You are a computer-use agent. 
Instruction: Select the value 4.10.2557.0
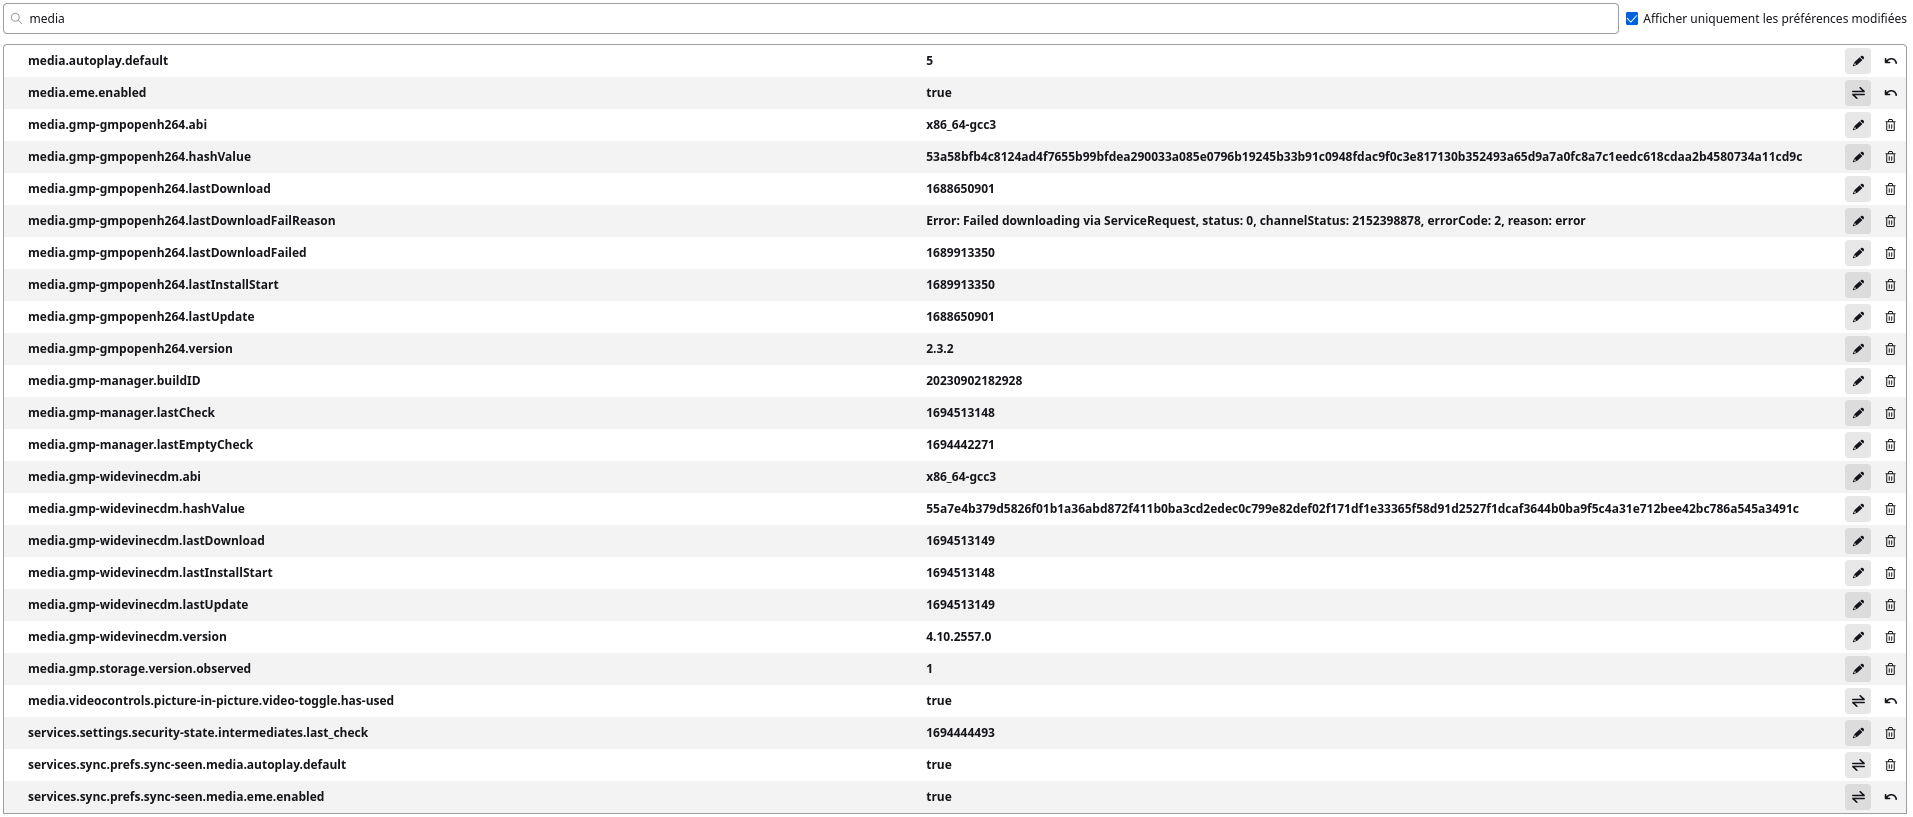[x=959, y=637]
